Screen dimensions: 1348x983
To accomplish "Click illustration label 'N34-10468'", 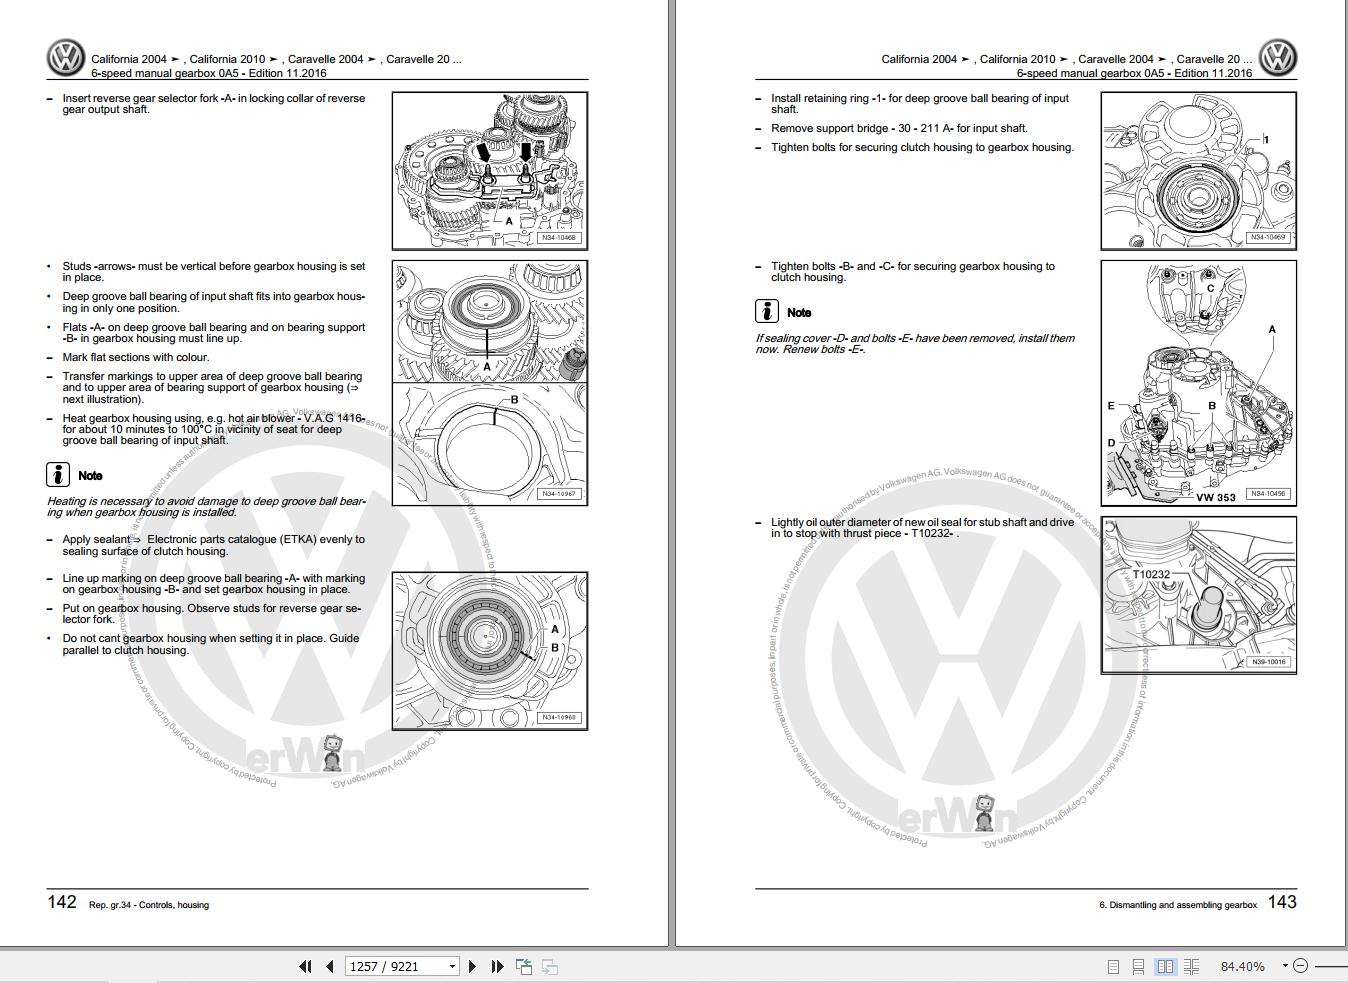I will 559,238.
